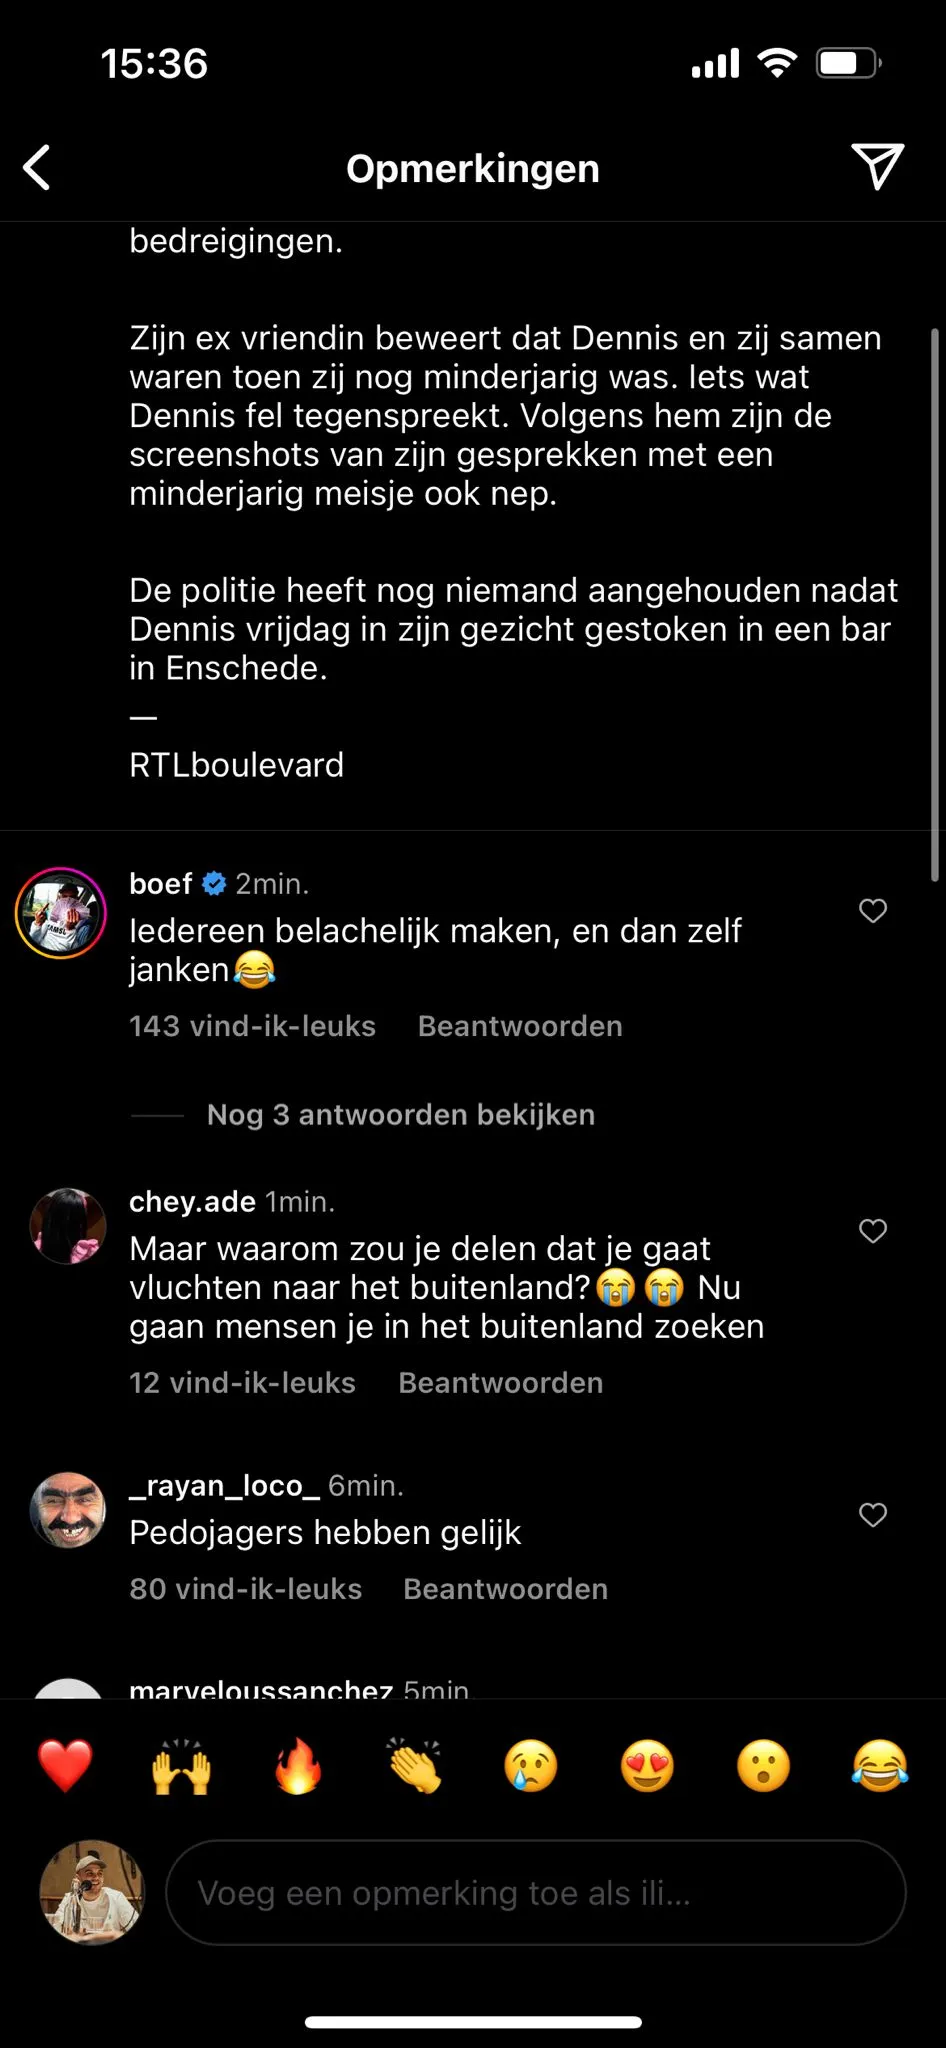946x2048 pixels.
Task: Open the 143 vind-ik-leuks list
Action: pyautogui.click(x=252, y=1026)
